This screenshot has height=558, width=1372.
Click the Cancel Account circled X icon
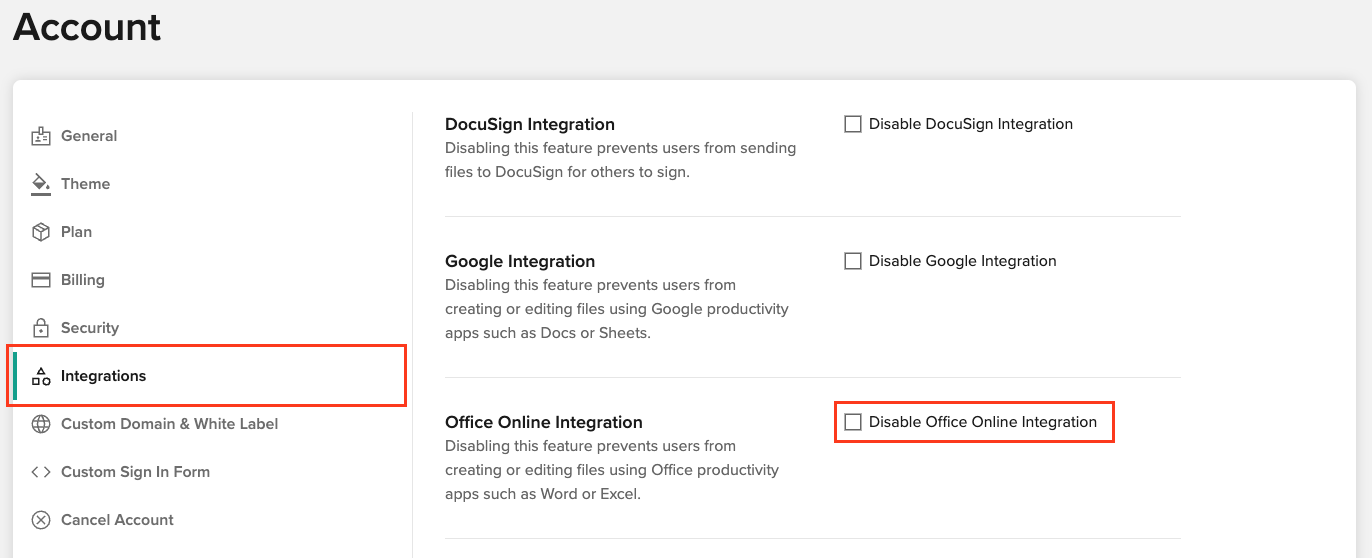point(41,520)
